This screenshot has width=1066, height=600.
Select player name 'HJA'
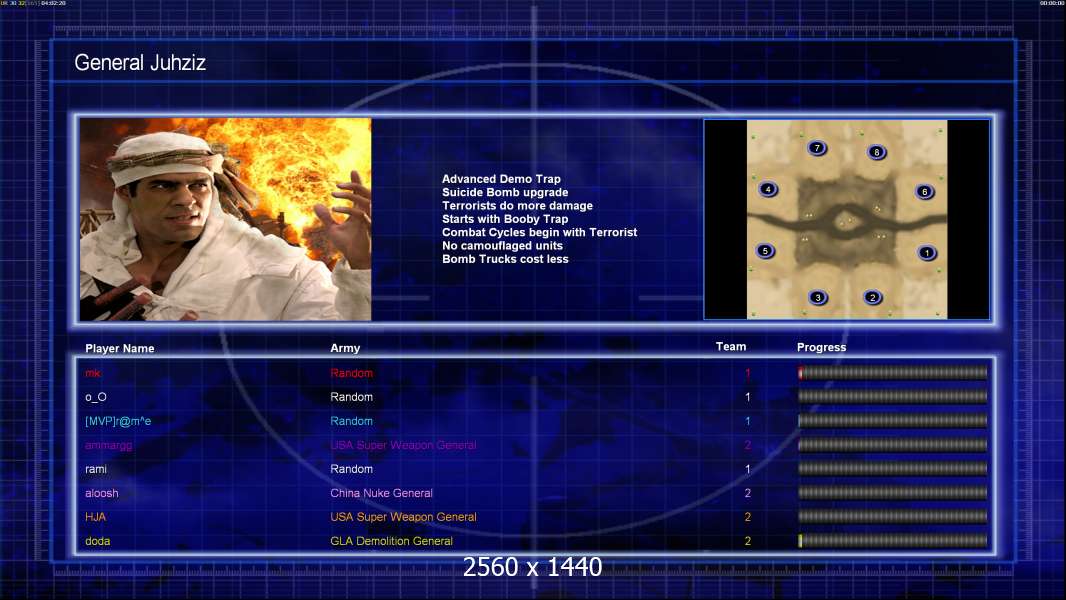[x=95, y=516]
